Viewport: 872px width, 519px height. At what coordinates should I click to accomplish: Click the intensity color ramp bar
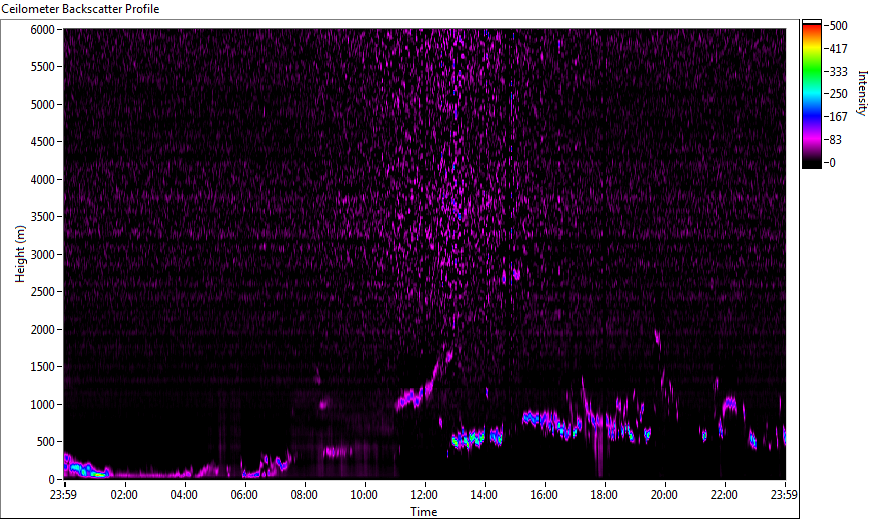pos(811,94)
